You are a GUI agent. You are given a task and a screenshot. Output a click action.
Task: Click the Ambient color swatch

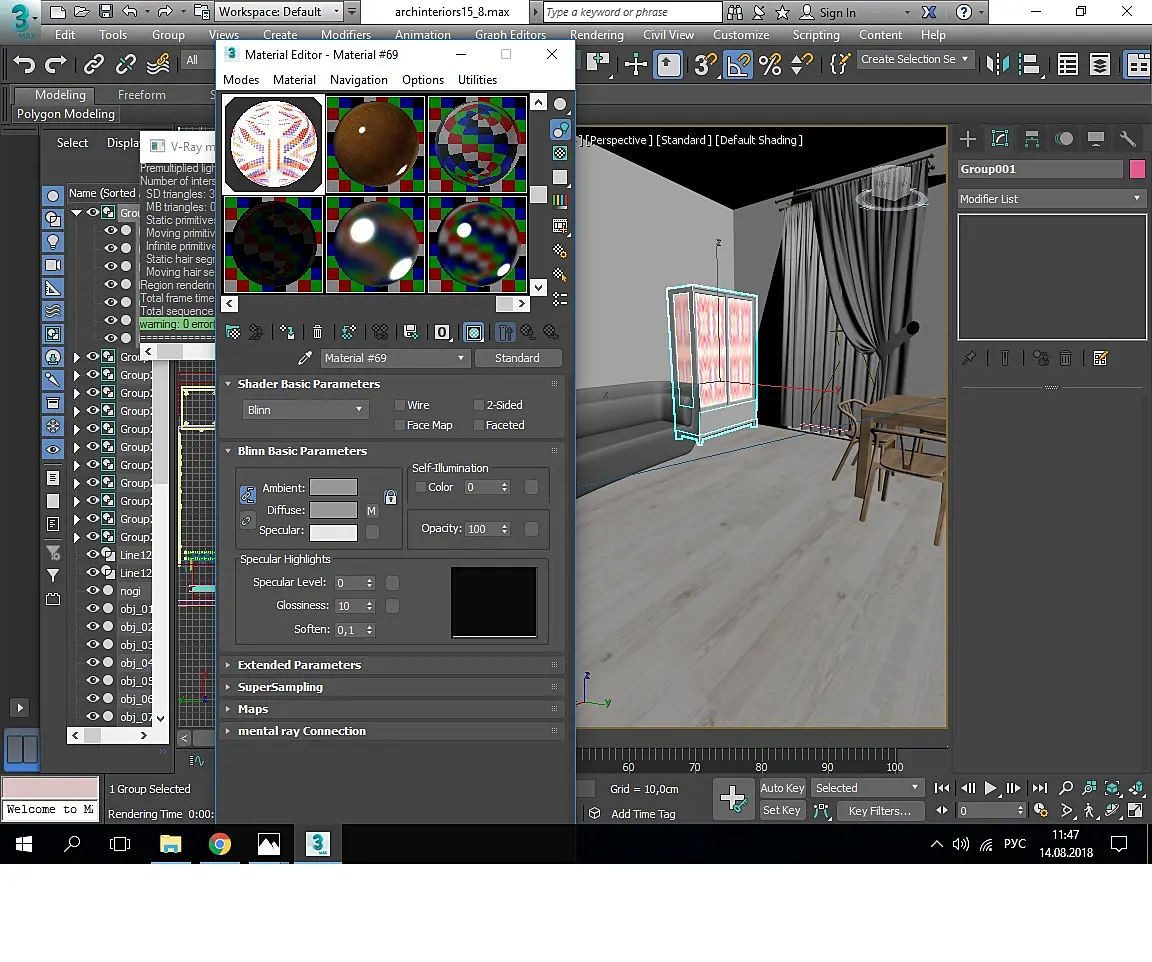(334, 487)
